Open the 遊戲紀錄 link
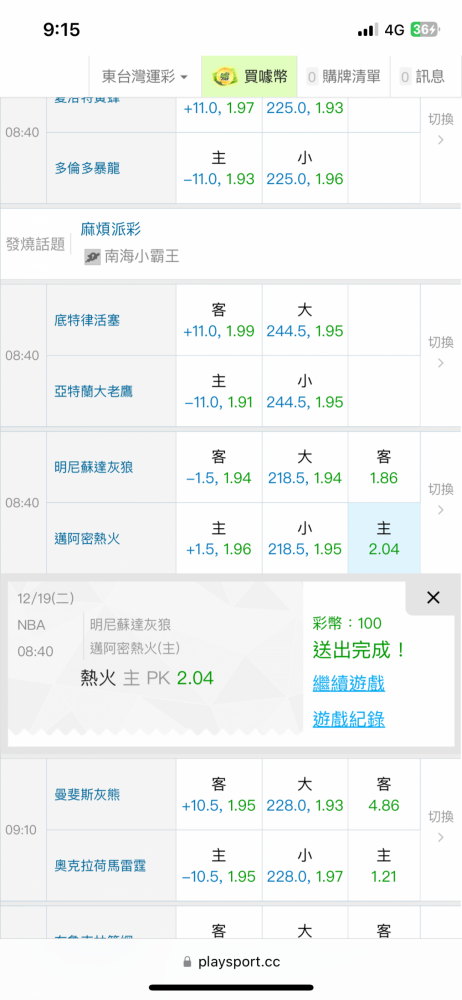The height and width of the screenshot is (1000, 462). (x=348, y=719)
